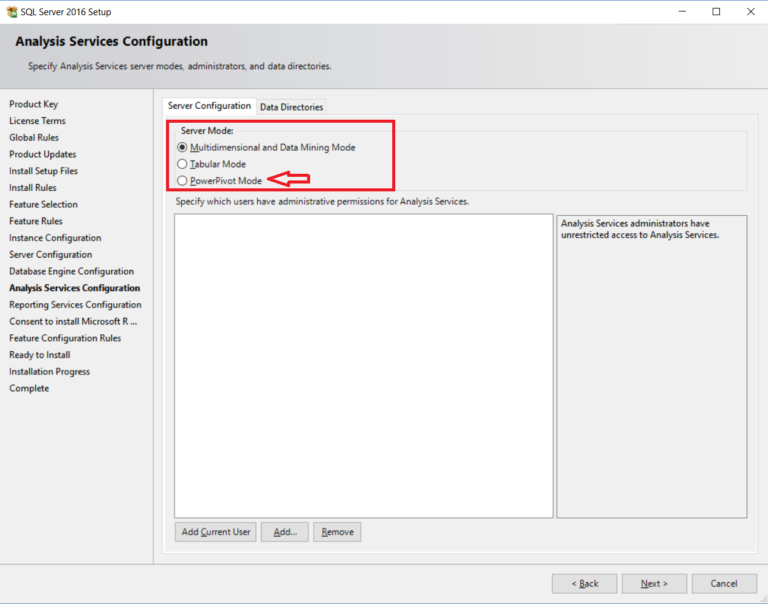Select Instance Configuration in the steps list
The image size is (768, 604).
pyautogui.click(x=55, y=238)
